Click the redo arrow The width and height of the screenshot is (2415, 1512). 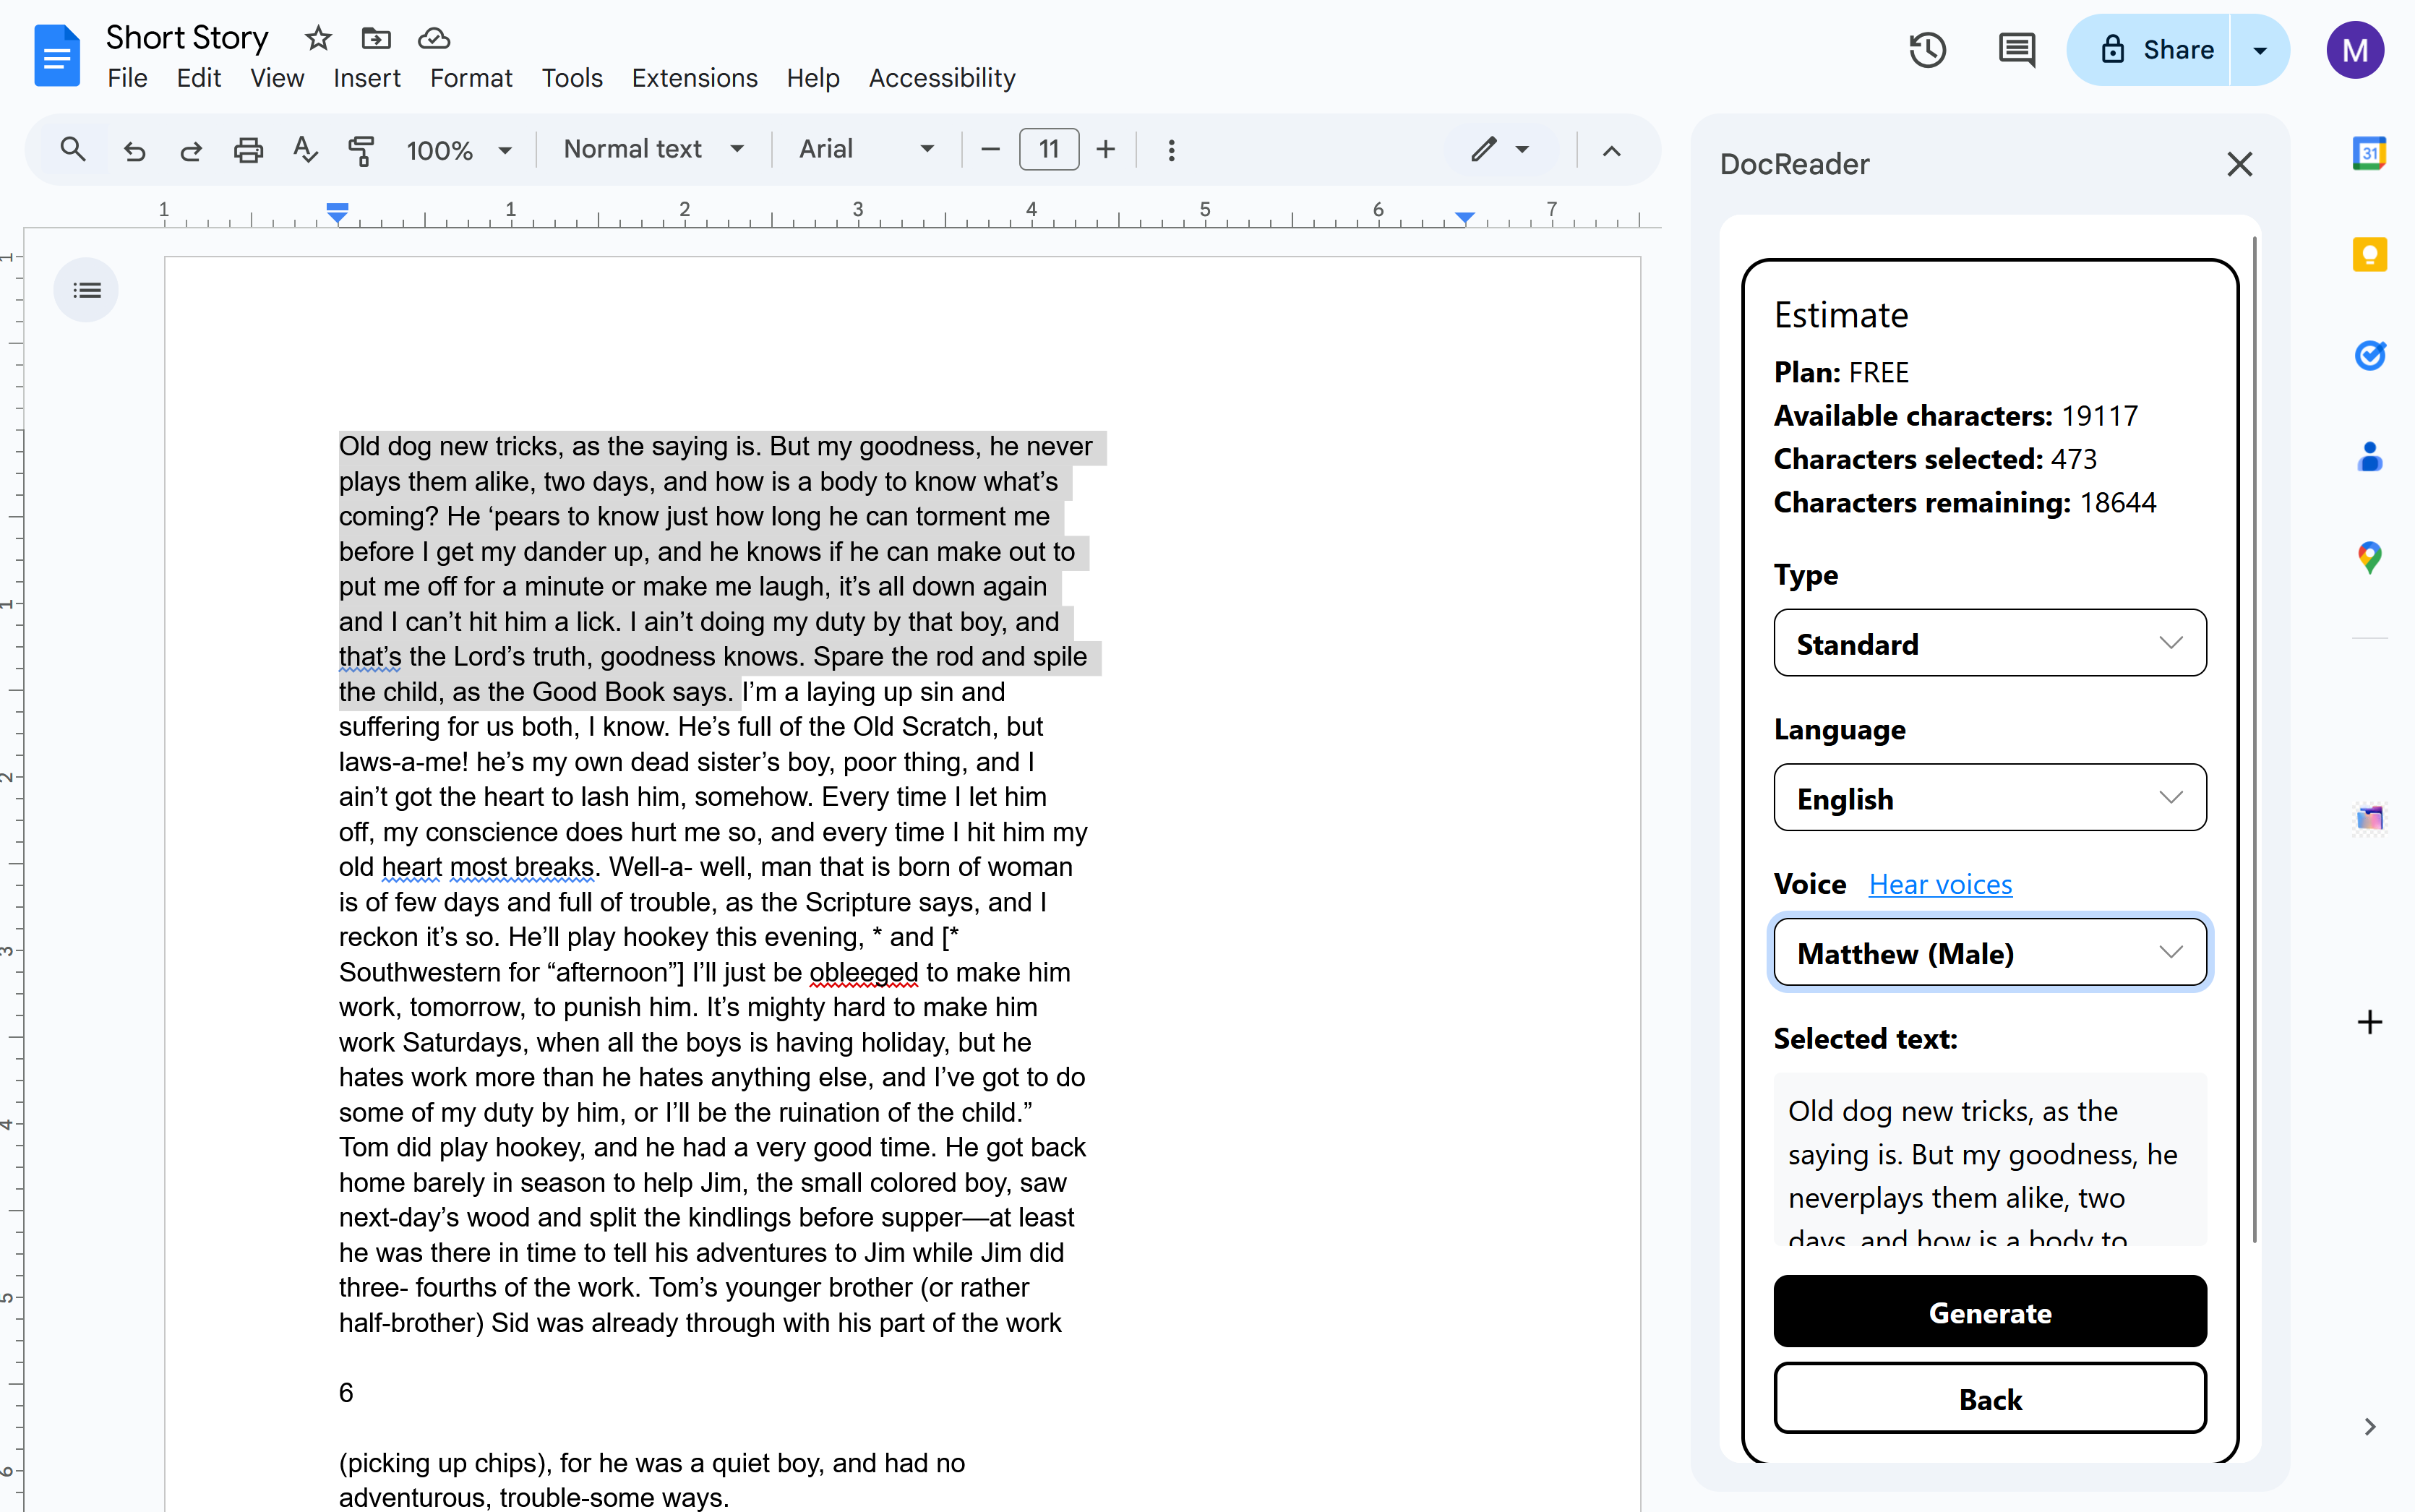click(191, 150)
